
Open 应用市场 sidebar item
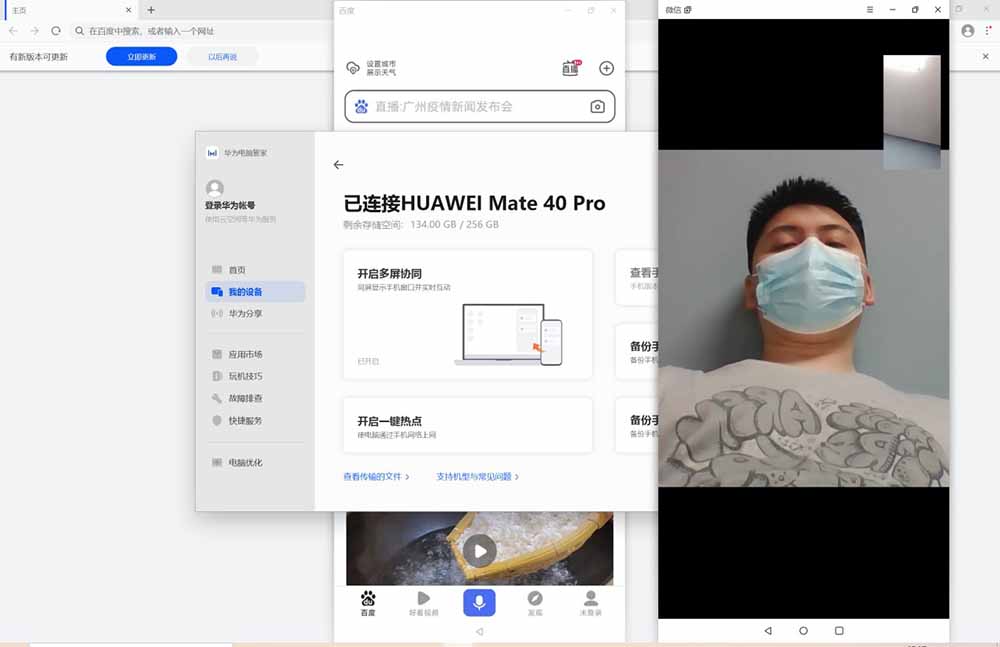(x=255, y=354)
